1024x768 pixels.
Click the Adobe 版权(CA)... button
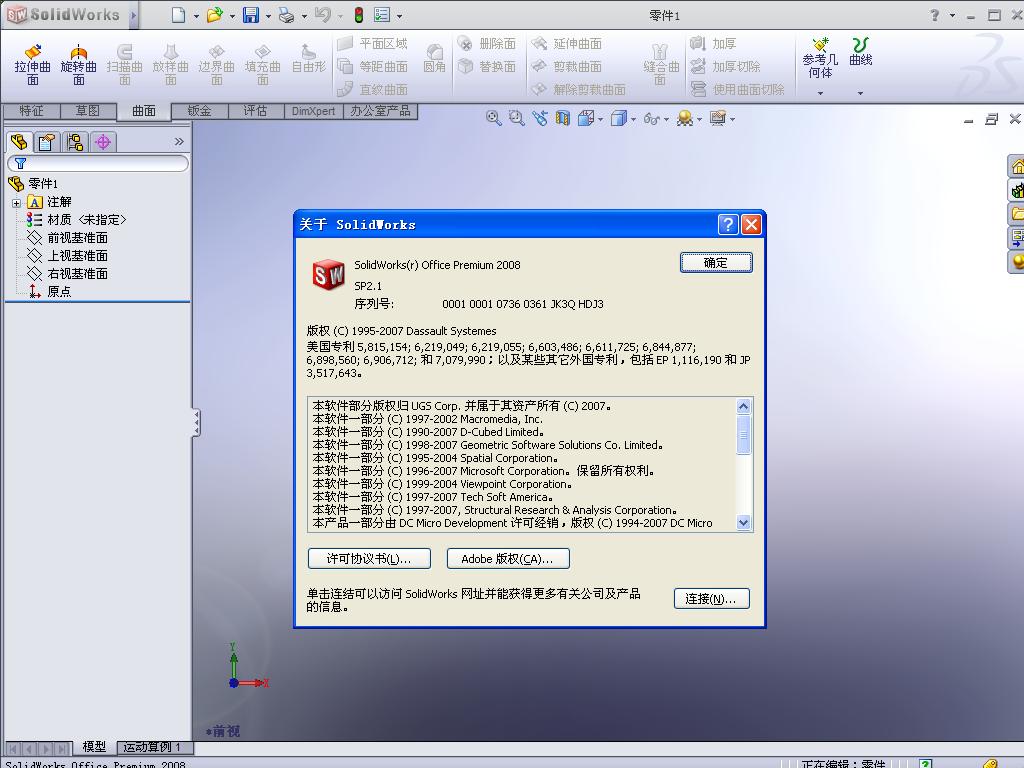pyautogui.click(x=508, y=558)
